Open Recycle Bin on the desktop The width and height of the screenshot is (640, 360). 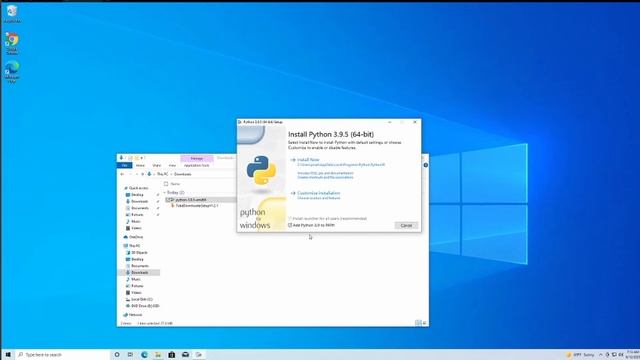click(x=12, y=13)
